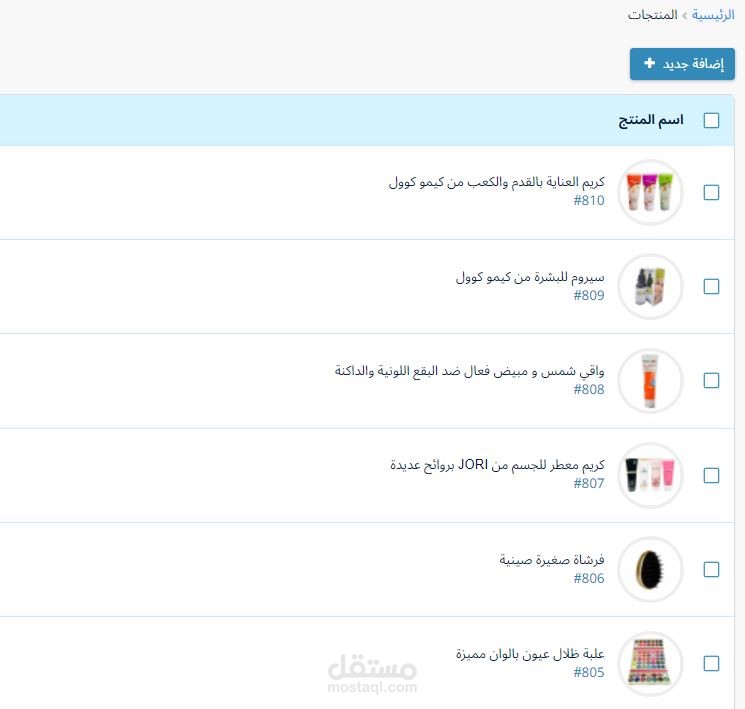Viewport: 745px width, 709px height.
Task: Click the #809 product ID
Action: [x=589, y=295]
